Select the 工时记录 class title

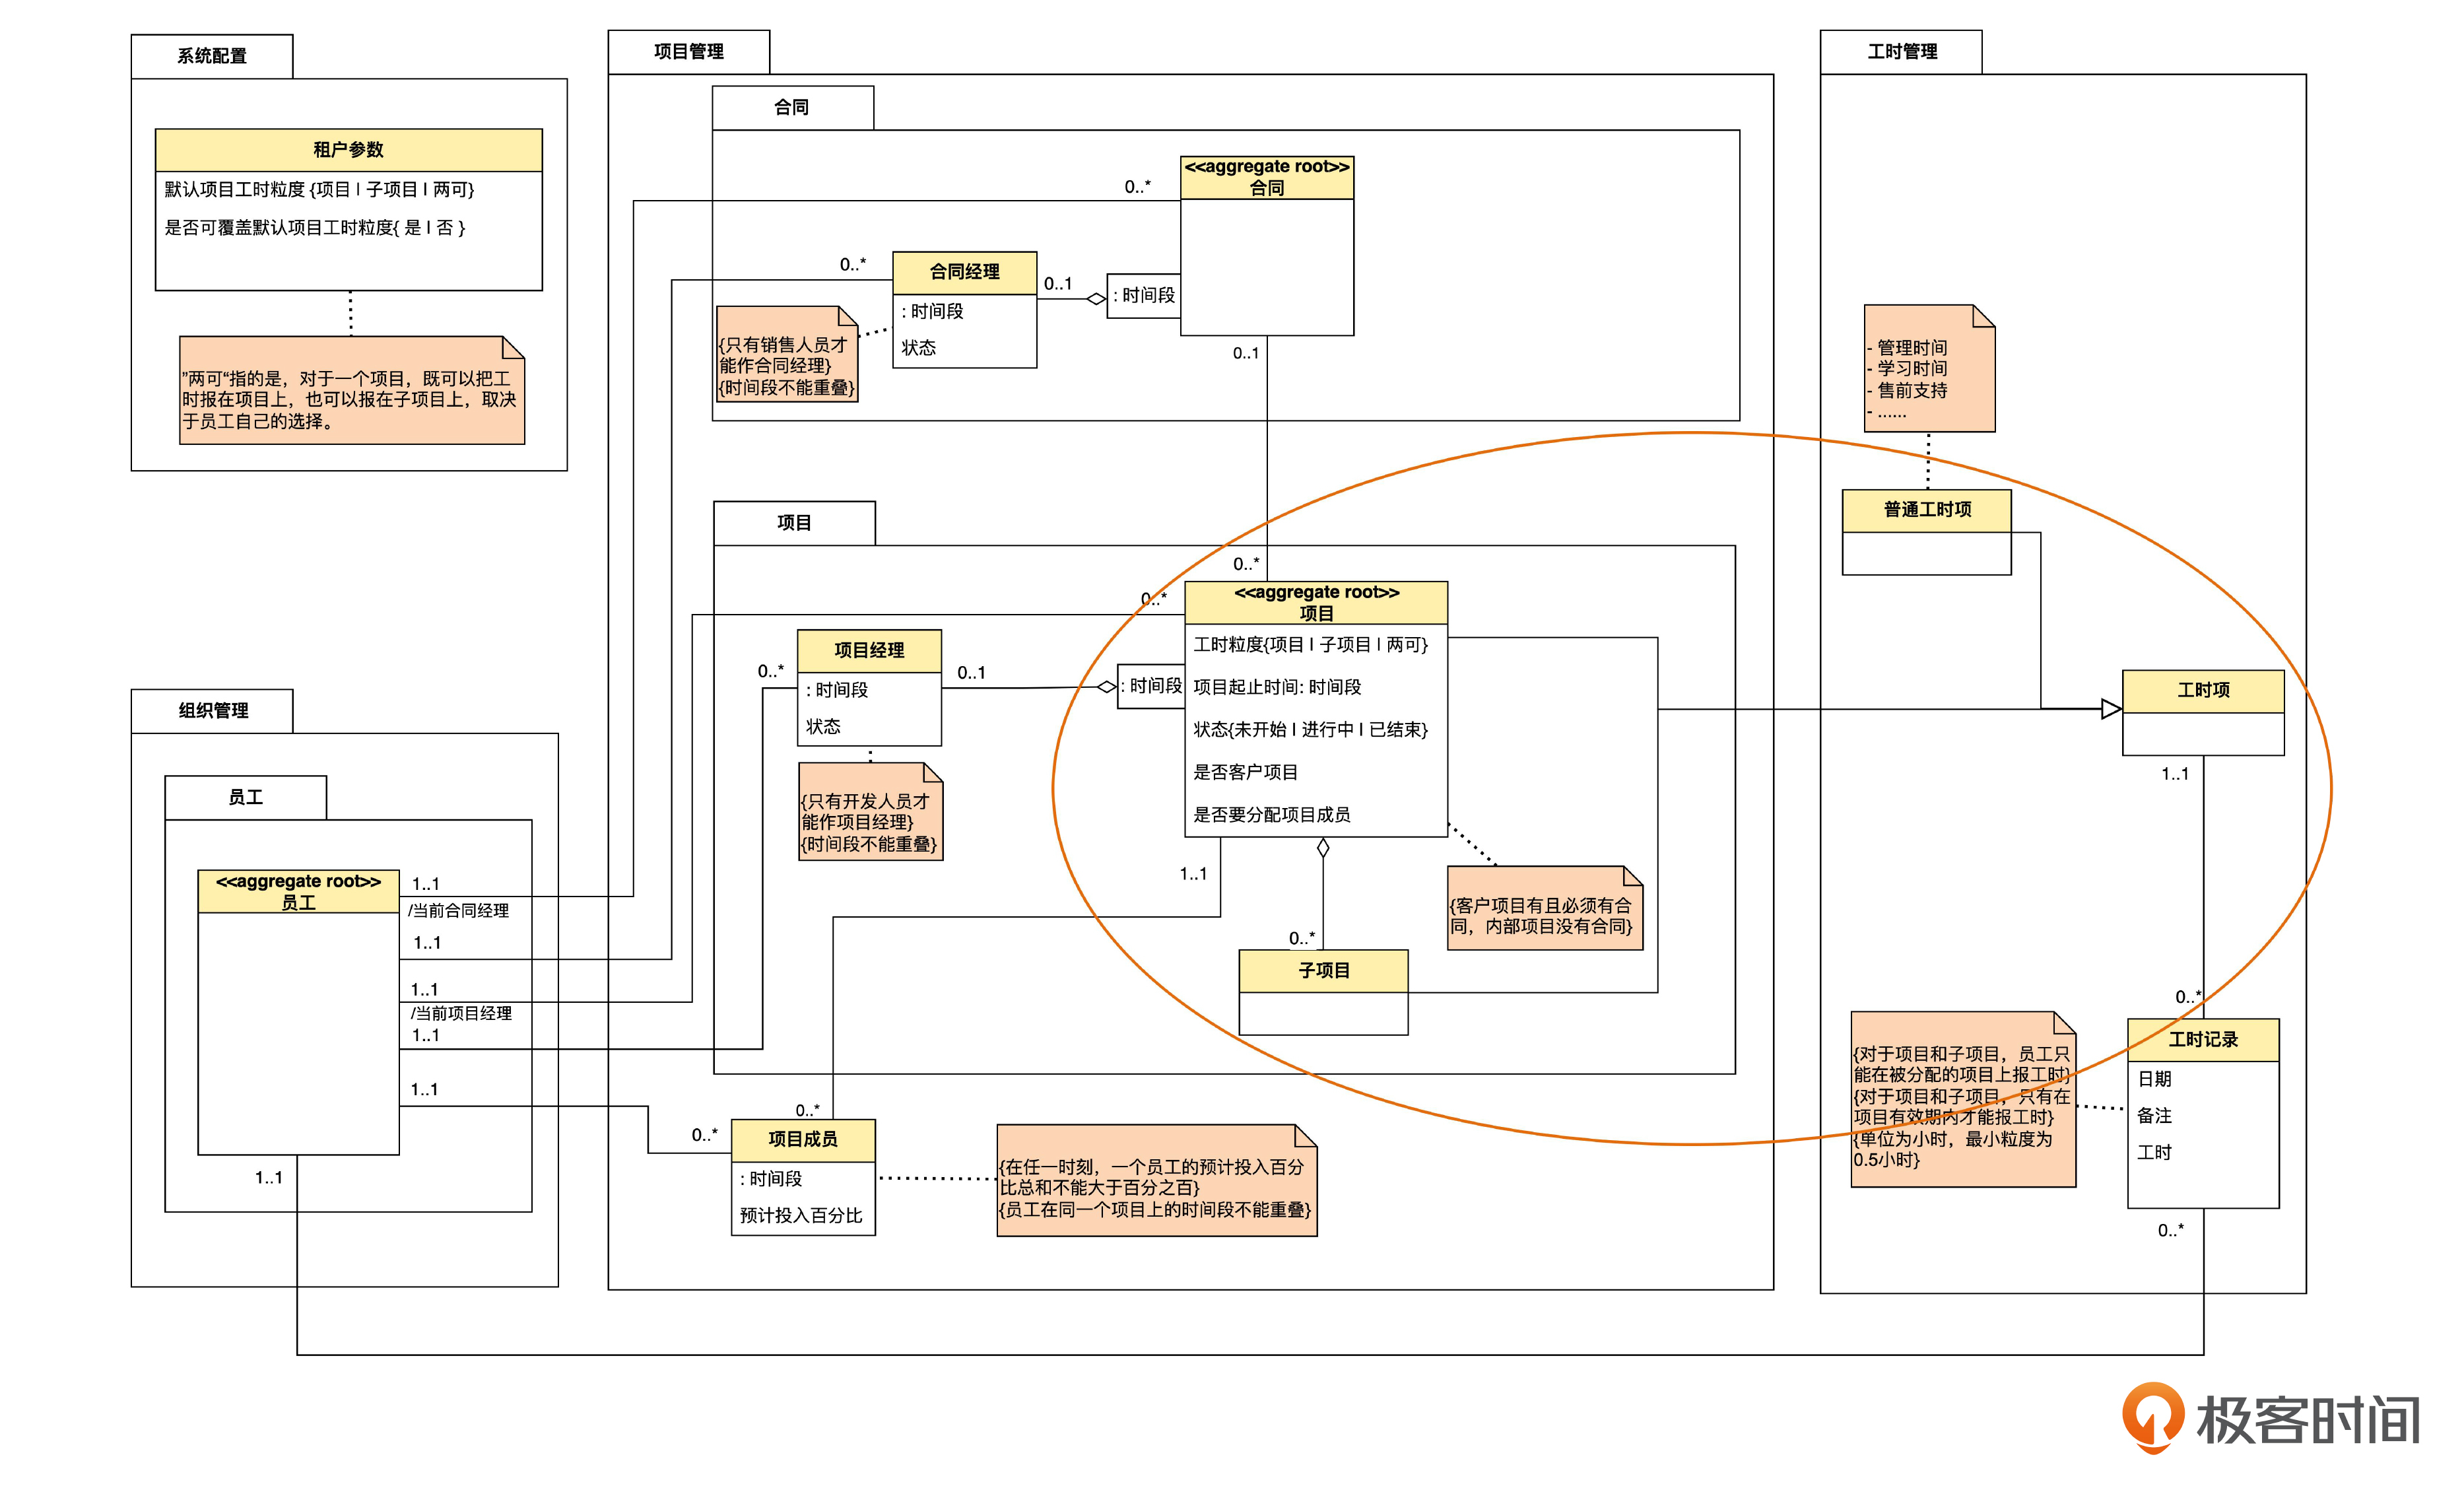(x=2203, y=1040)
